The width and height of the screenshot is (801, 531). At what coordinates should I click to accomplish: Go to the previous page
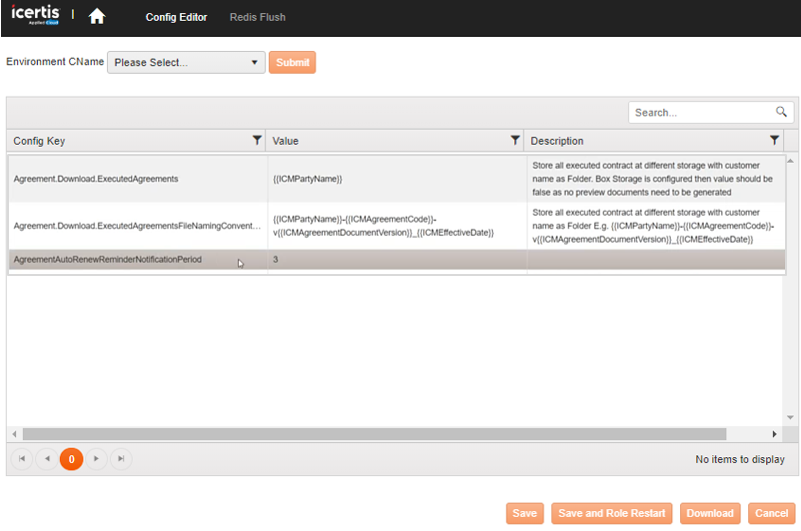coord(47,459)
